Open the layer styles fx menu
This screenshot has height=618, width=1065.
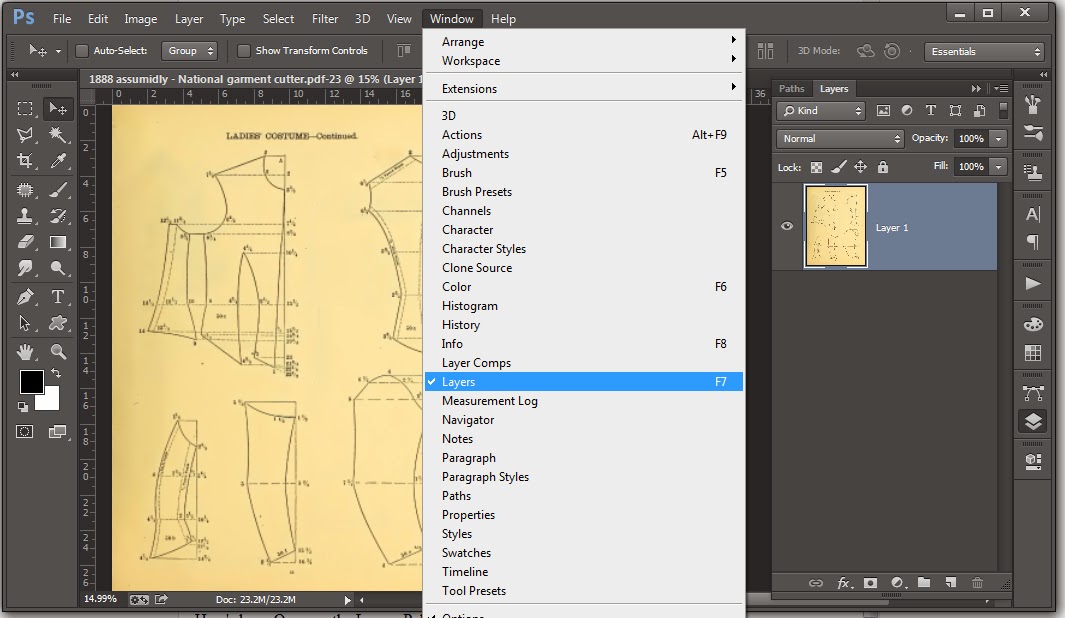pyautogui.click(x=843, y=583)
